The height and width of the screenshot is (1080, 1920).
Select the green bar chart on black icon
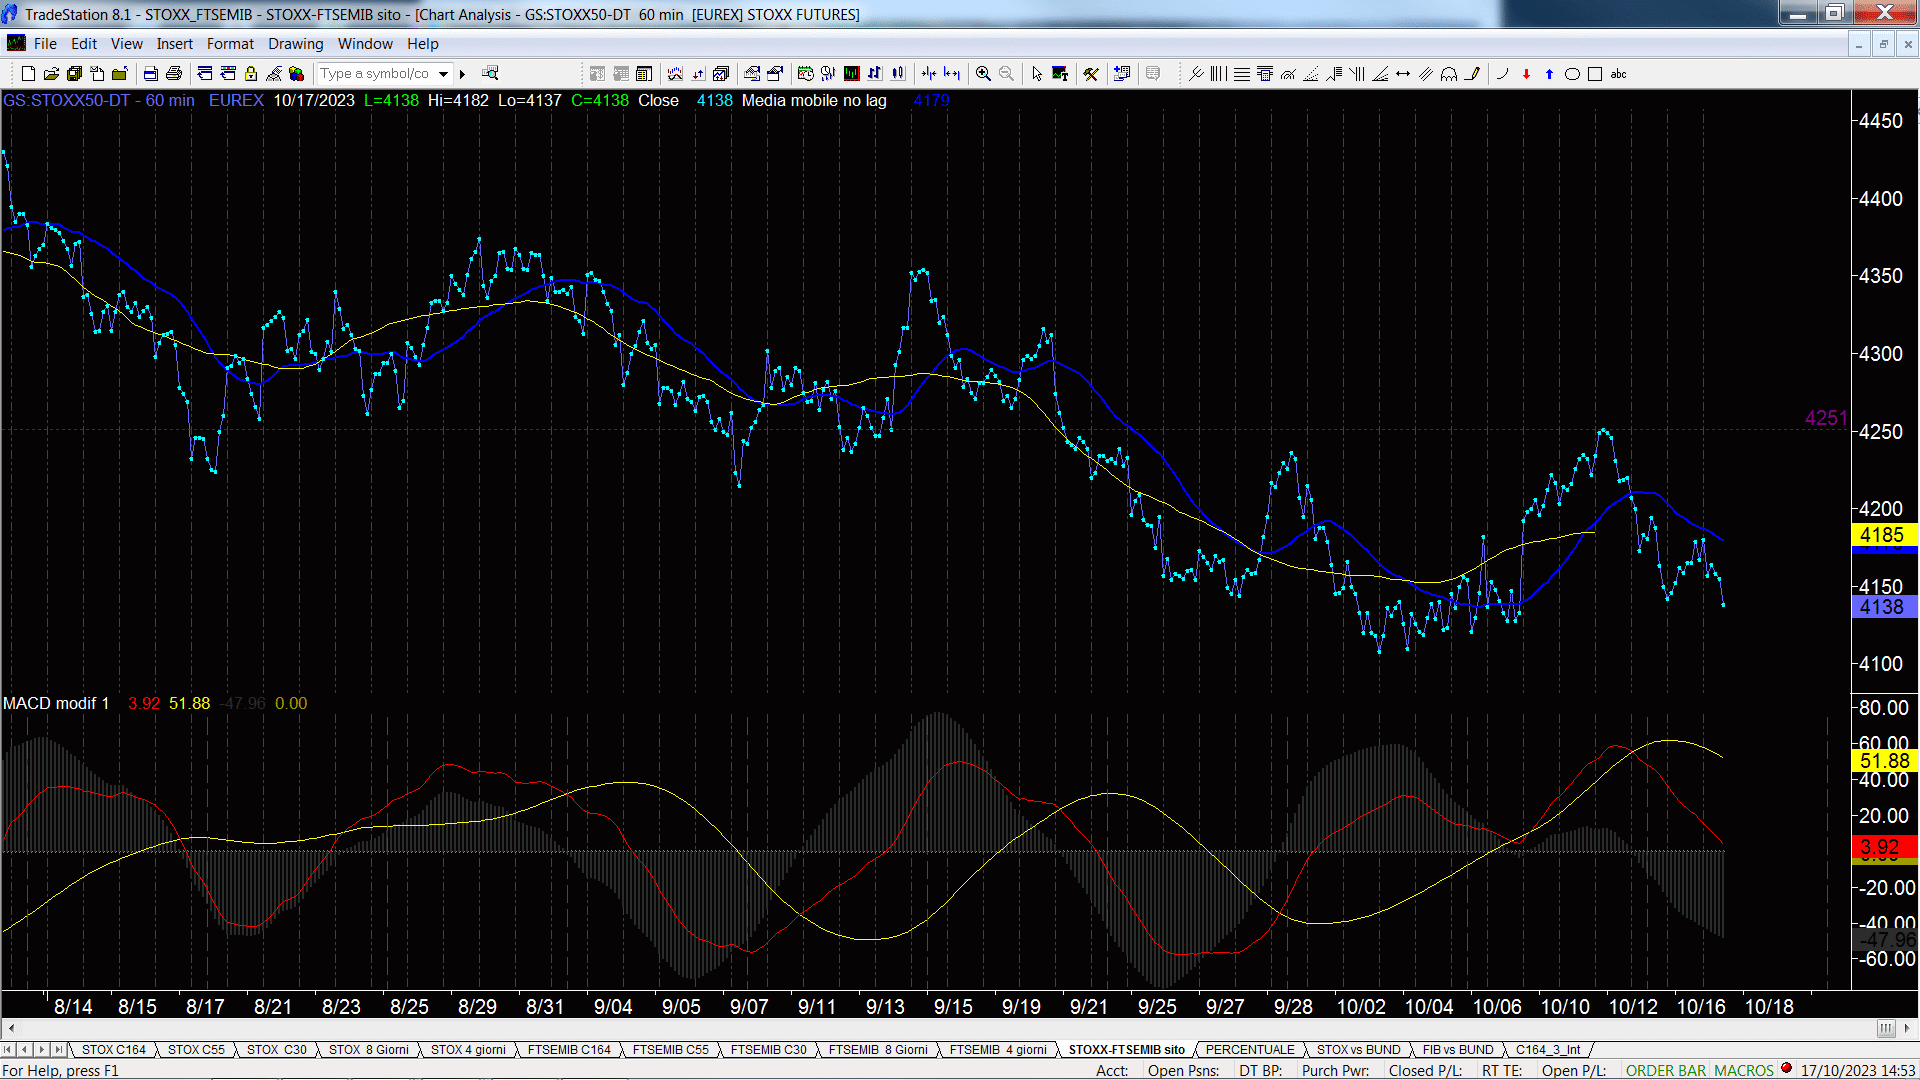[x=852, y=73]
